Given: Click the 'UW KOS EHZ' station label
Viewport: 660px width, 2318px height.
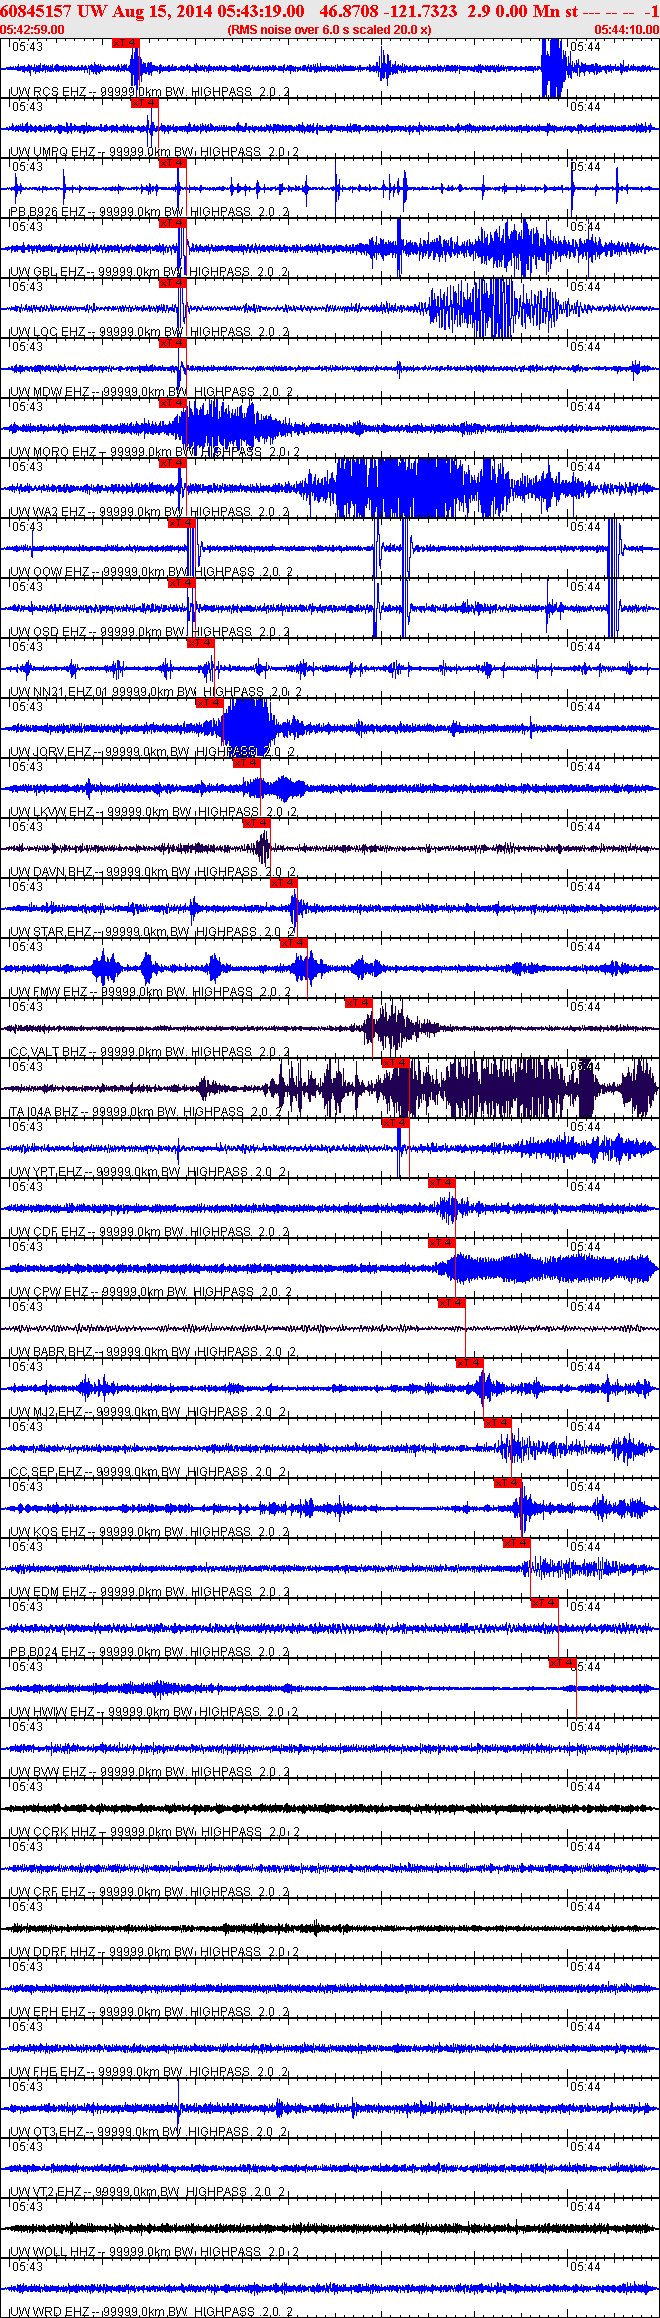Looking at the screenshot, I should (47, 1532).
